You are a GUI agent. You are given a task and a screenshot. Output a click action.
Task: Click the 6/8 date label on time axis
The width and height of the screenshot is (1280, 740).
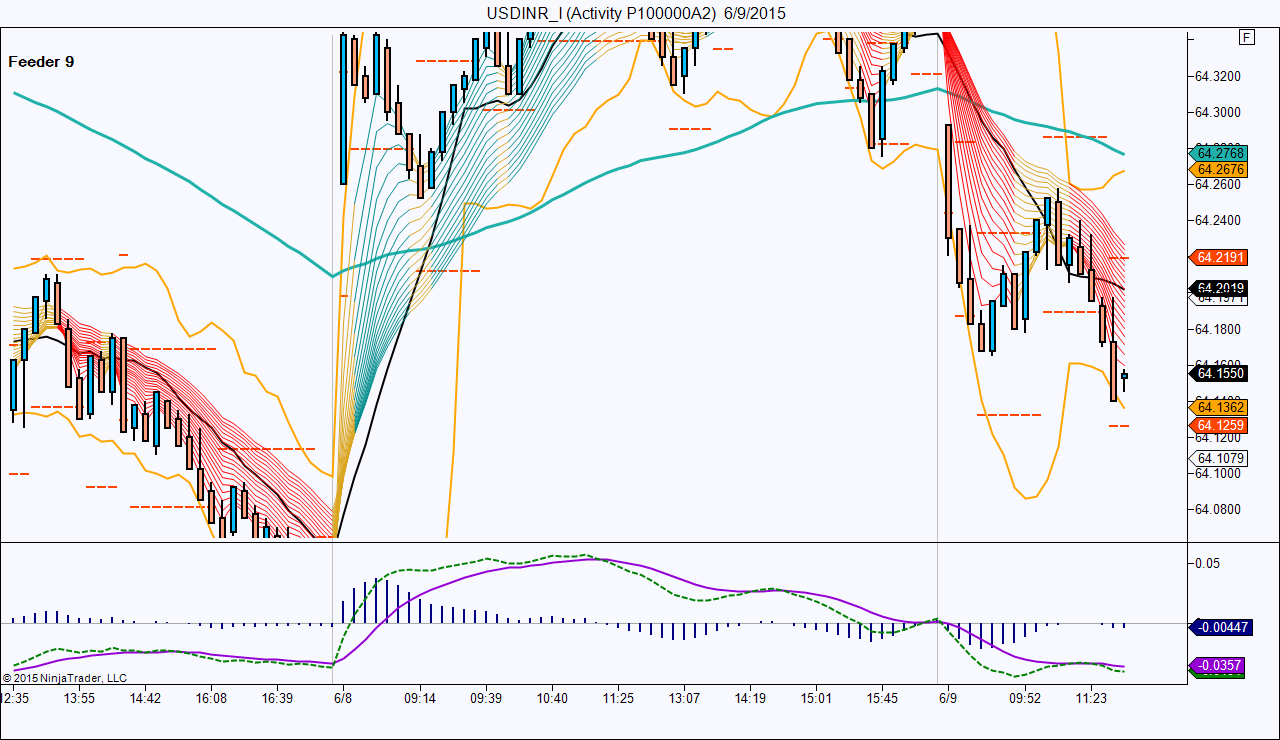point(343,698)
